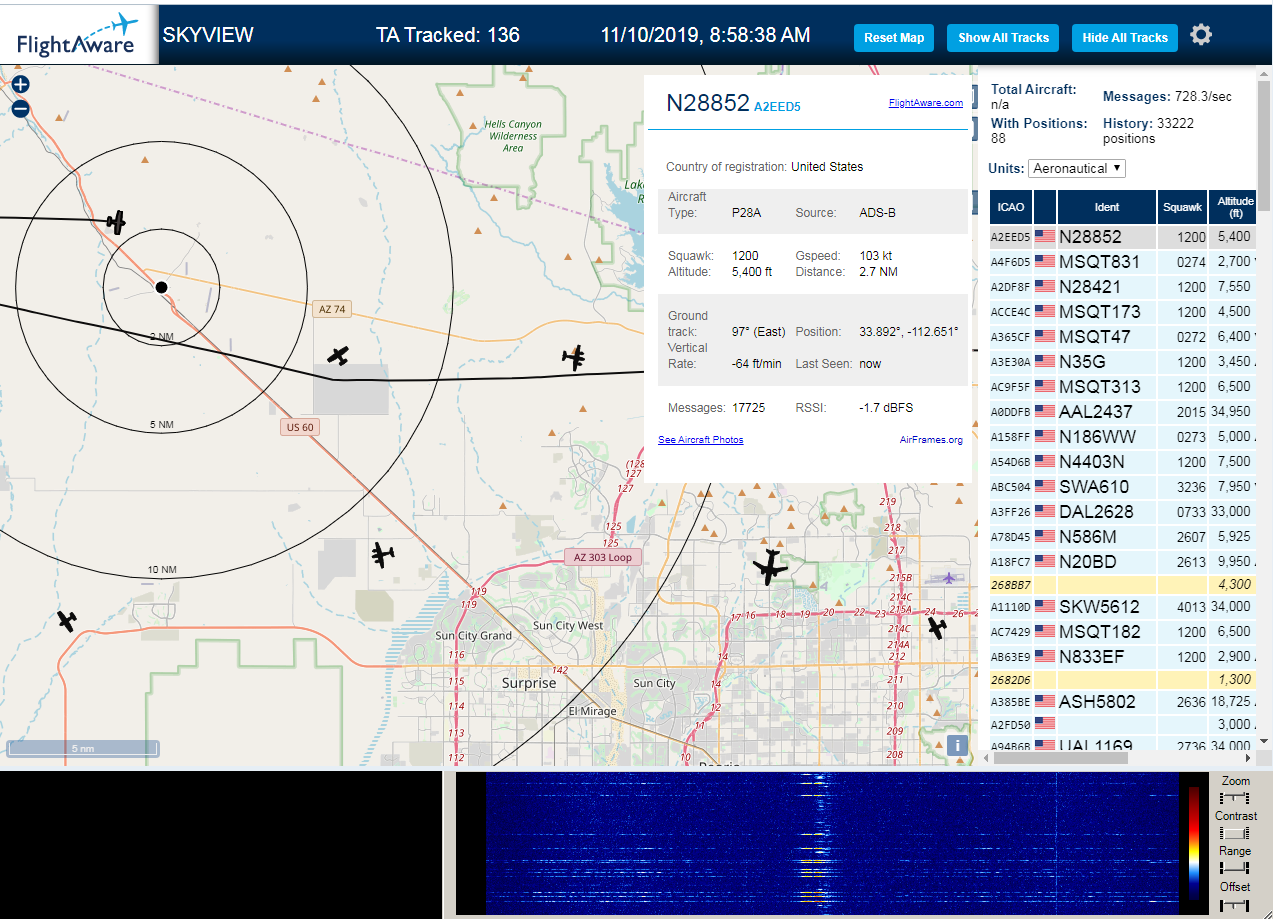The image size is (1273, 919).
Task: Select aircraft icon below the AZ 74 label
Action: [339, 355]
